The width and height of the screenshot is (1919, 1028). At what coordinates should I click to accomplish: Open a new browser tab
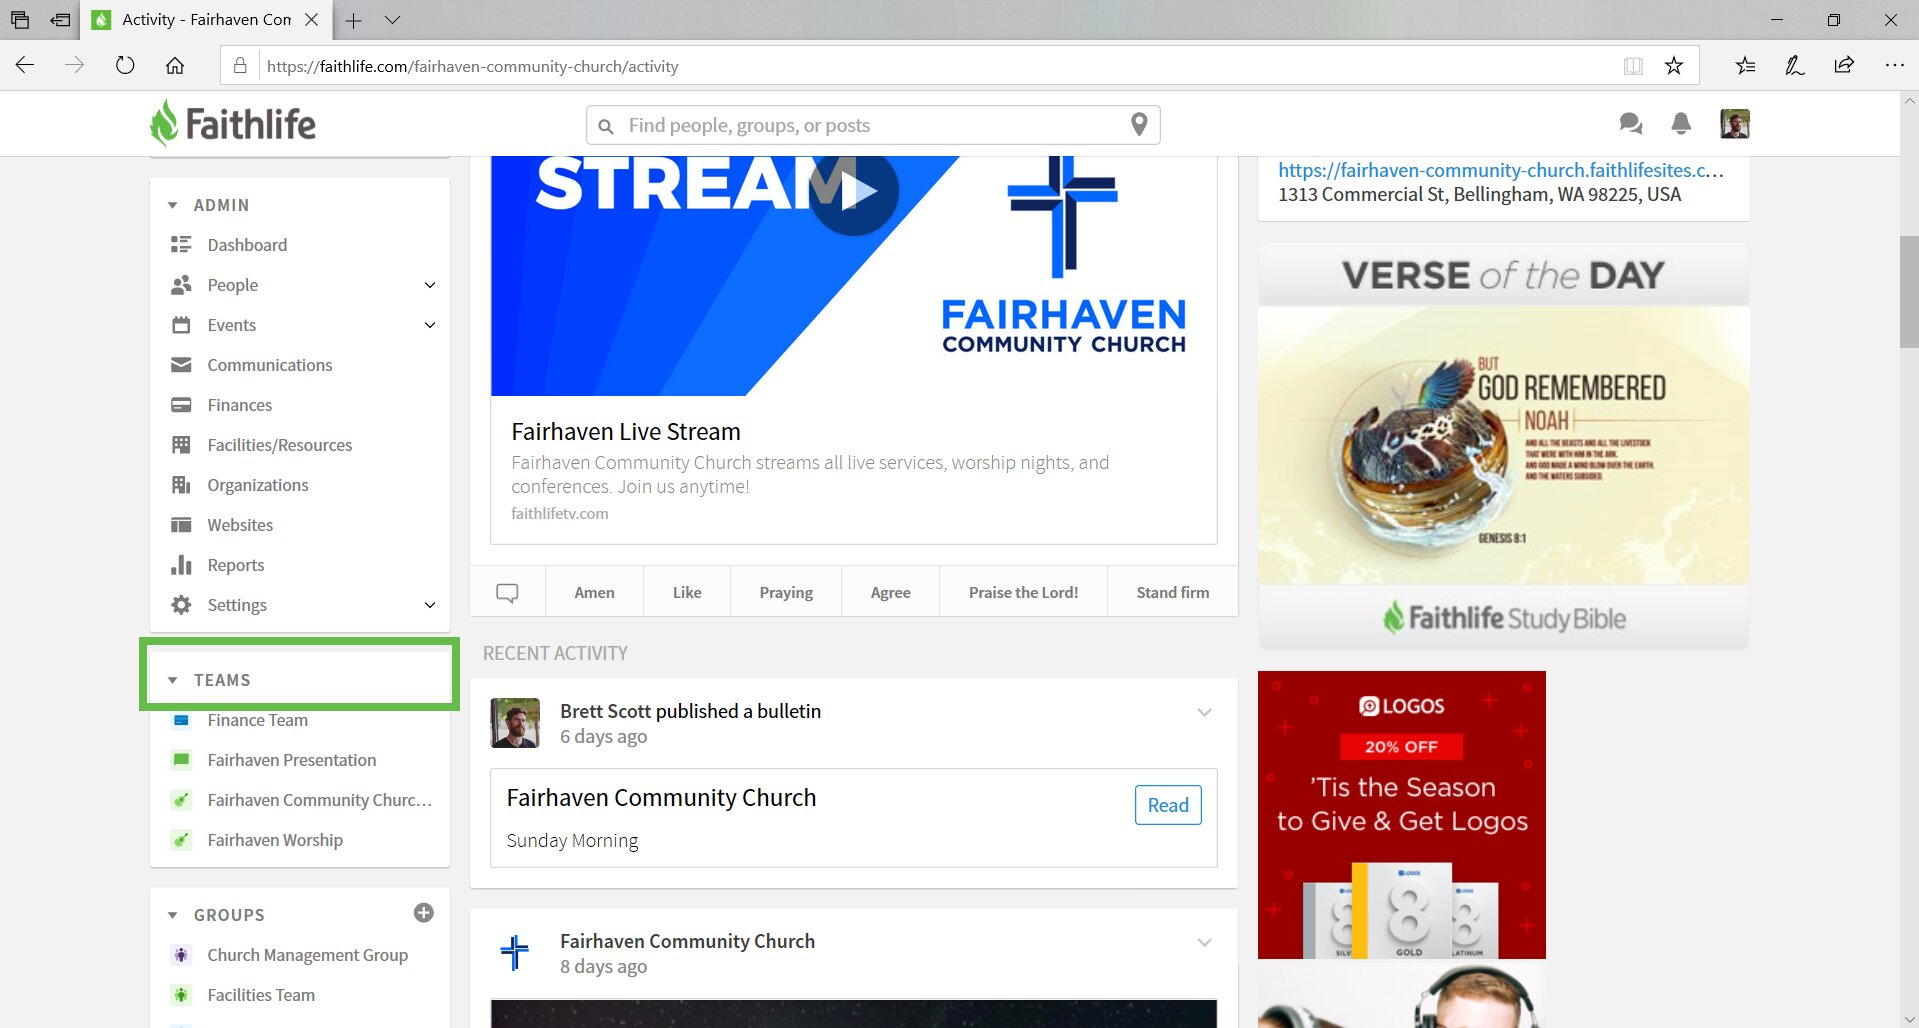point(353,20)
